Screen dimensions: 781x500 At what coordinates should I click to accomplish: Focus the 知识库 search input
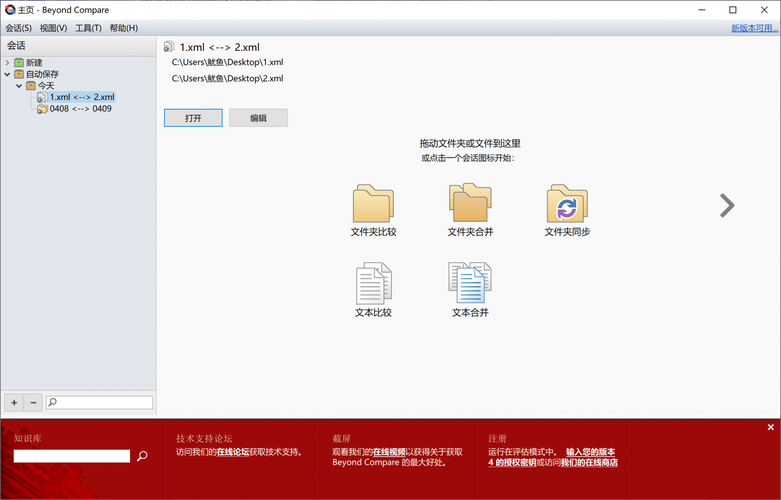[72, 456]
